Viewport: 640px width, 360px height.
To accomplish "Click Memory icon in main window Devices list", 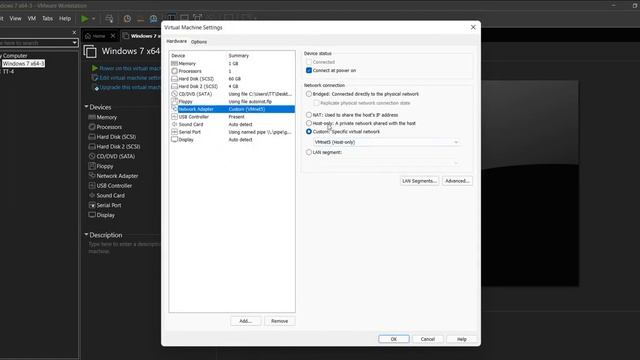I will pos(92,117).
